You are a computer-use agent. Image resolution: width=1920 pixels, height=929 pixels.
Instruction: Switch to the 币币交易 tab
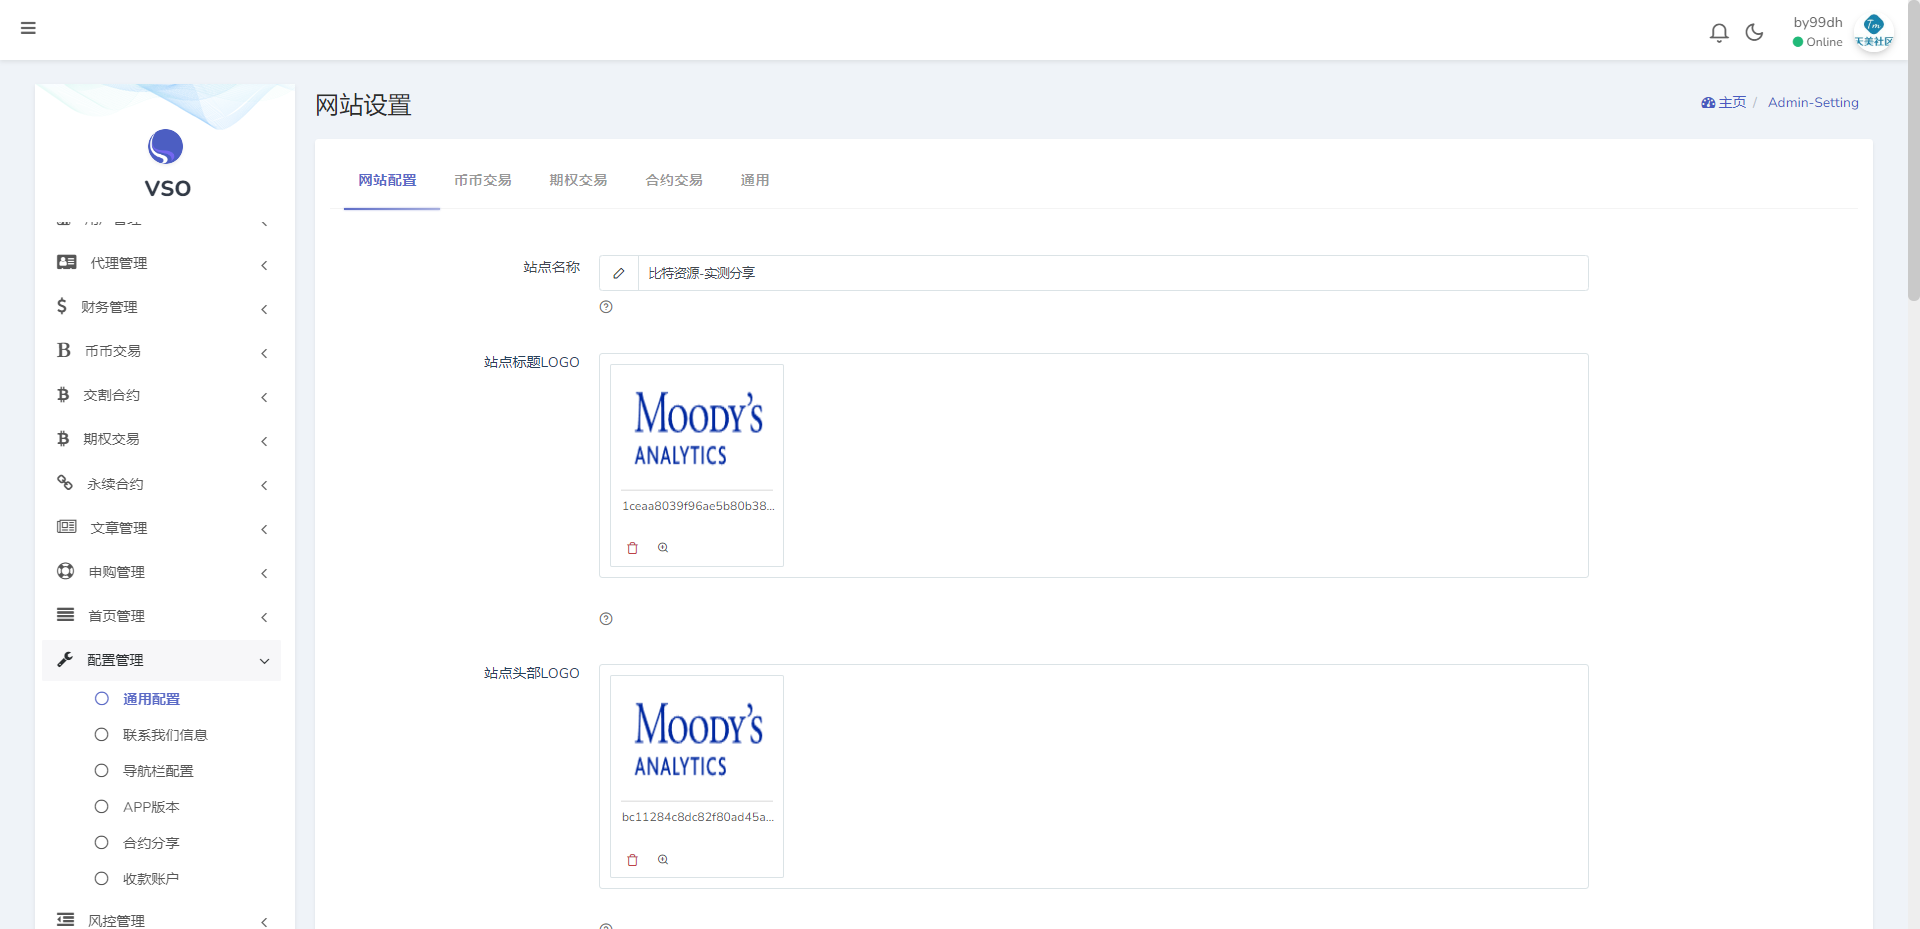pos(483,181)
